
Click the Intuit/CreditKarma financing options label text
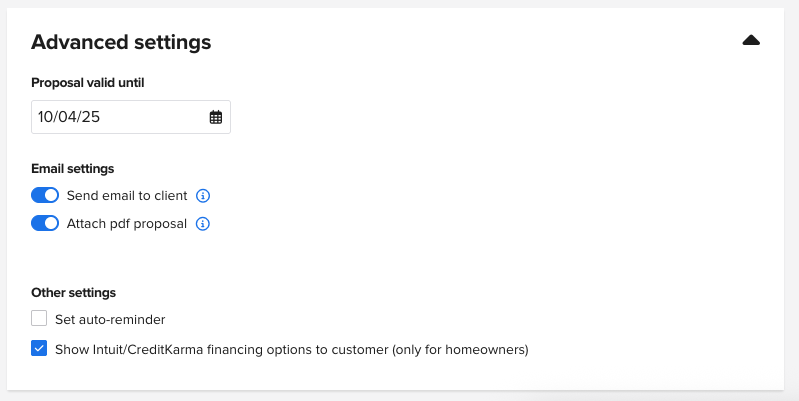(x=230, y=350)
